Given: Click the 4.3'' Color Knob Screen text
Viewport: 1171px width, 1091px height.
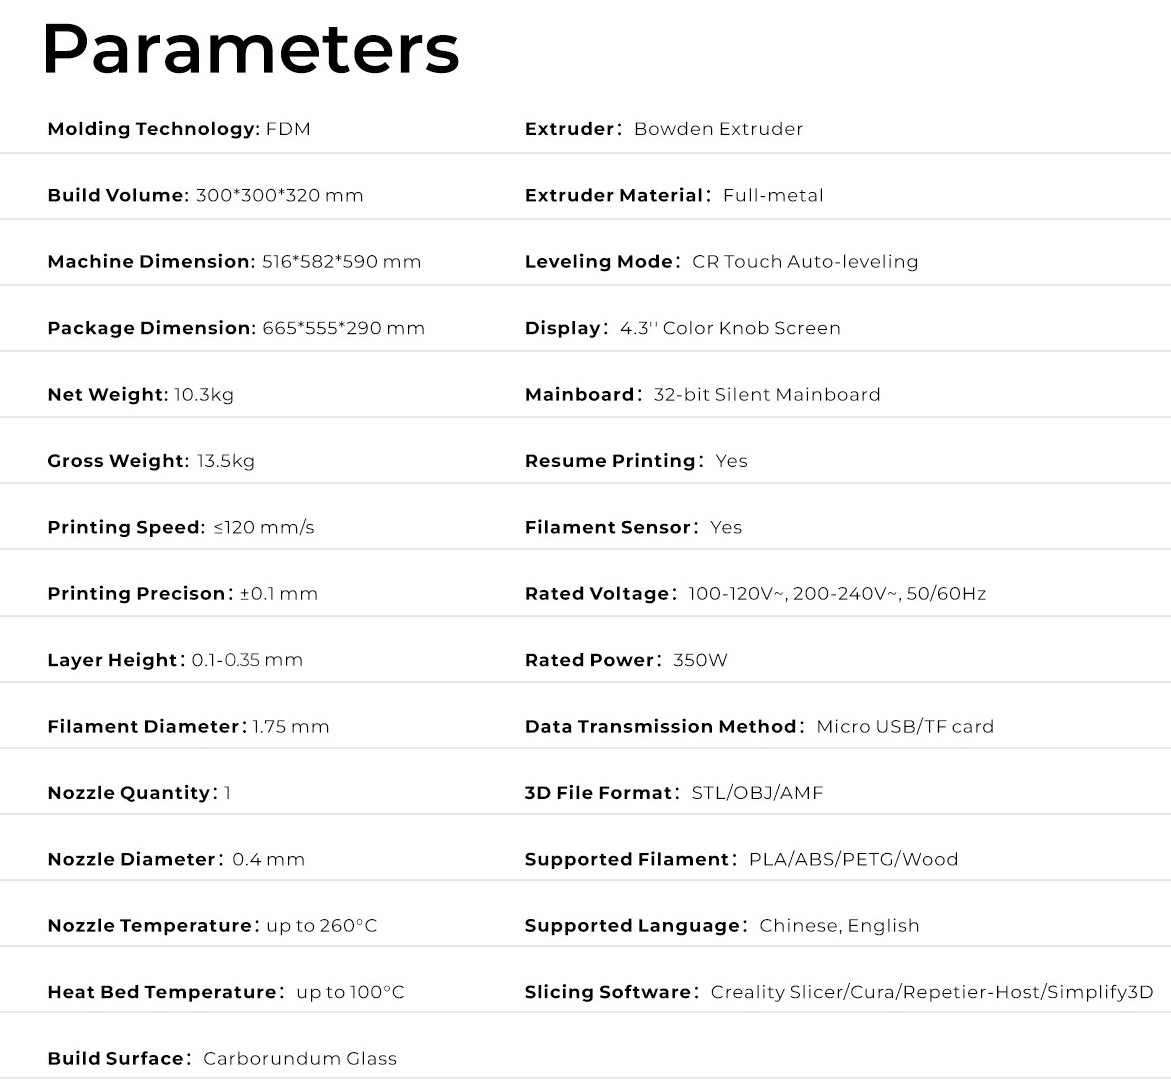Looking at the screenshot, I should (x=730, y=328).
